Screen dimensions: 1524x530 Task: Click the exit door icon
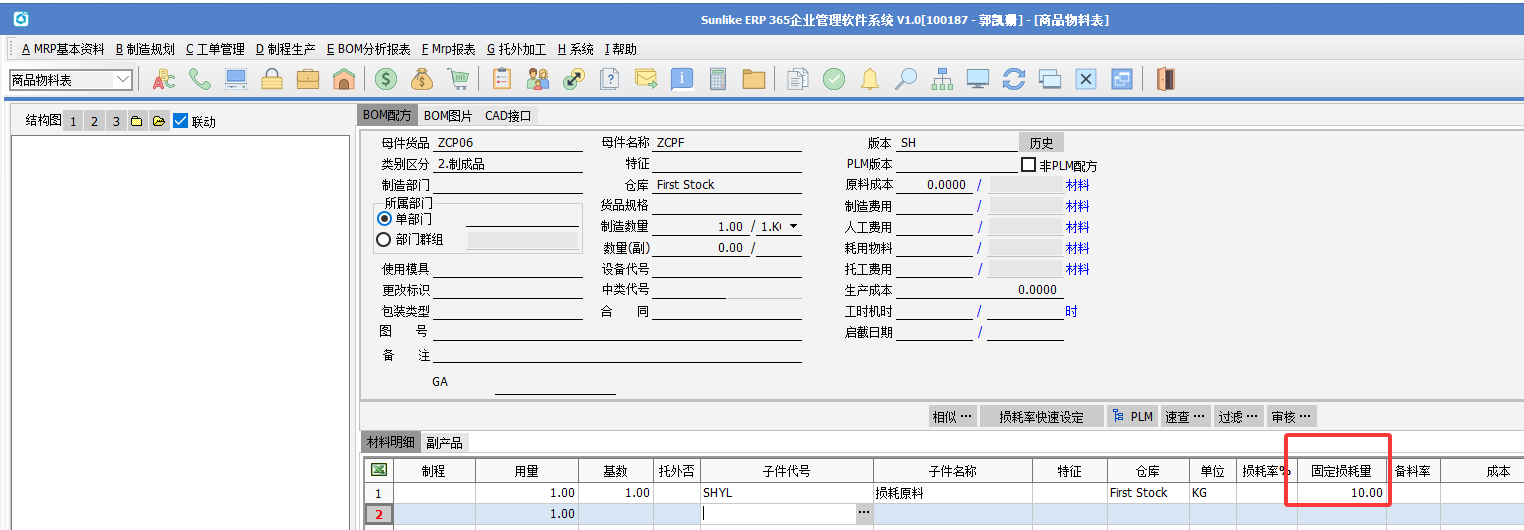tap(1165, 79)
